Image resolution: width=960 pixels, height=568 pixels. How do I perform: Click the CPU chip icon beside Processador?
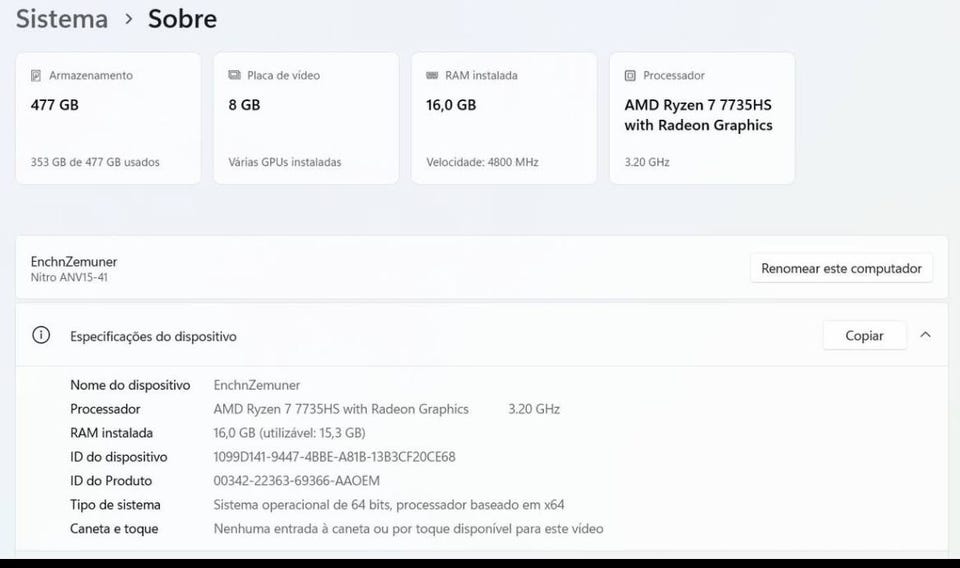point(630,75)
